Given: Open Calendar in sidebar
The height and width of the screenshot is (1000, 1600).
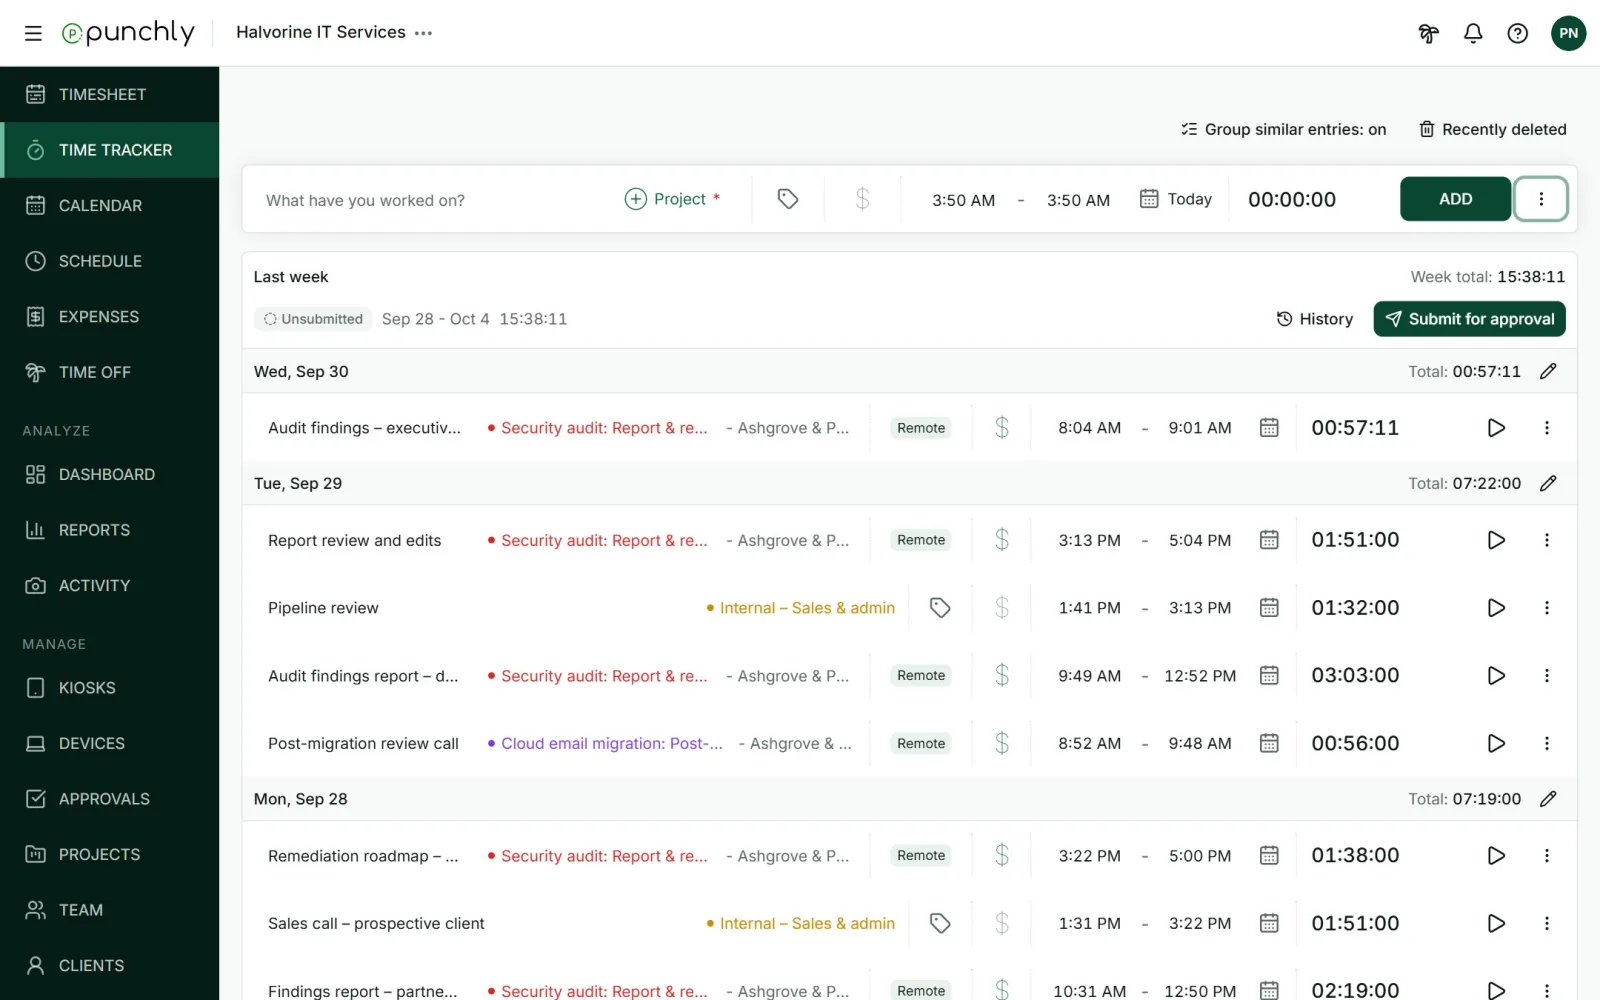Looking at the screenshot, I should 110,205.
